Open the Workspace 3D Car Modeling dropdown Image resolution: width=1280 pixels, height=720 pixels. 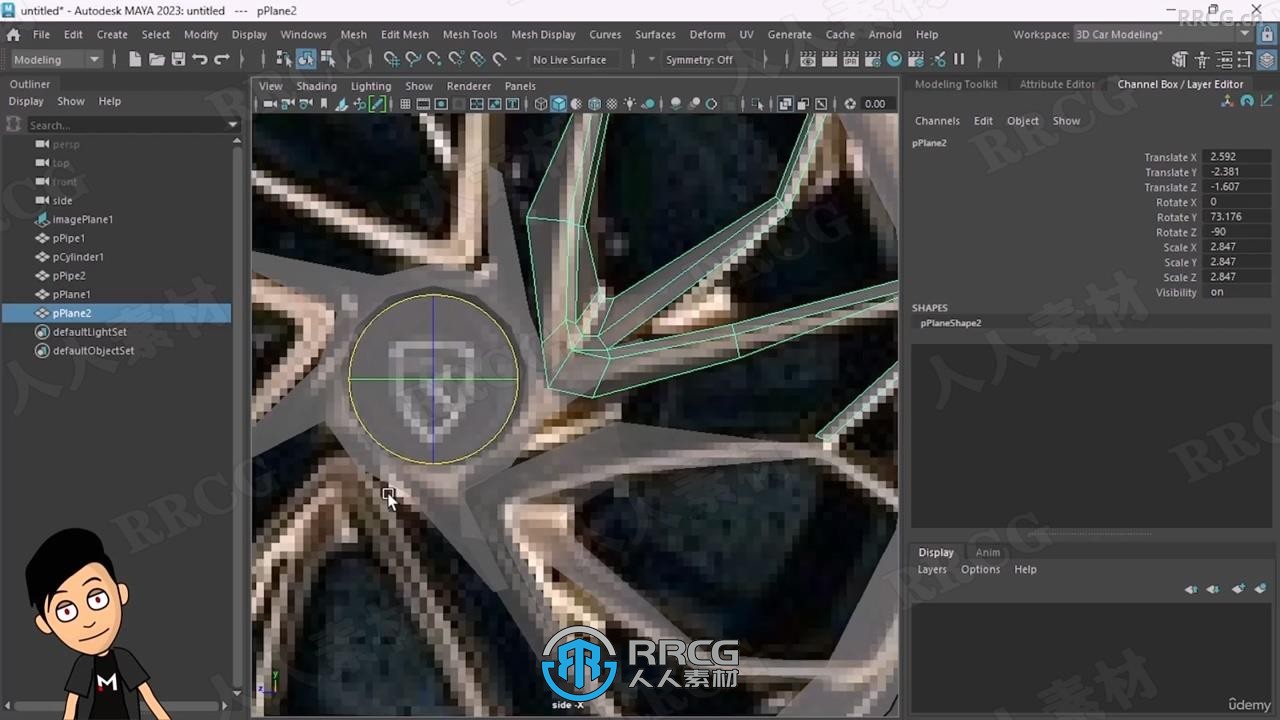point(1164,34)
